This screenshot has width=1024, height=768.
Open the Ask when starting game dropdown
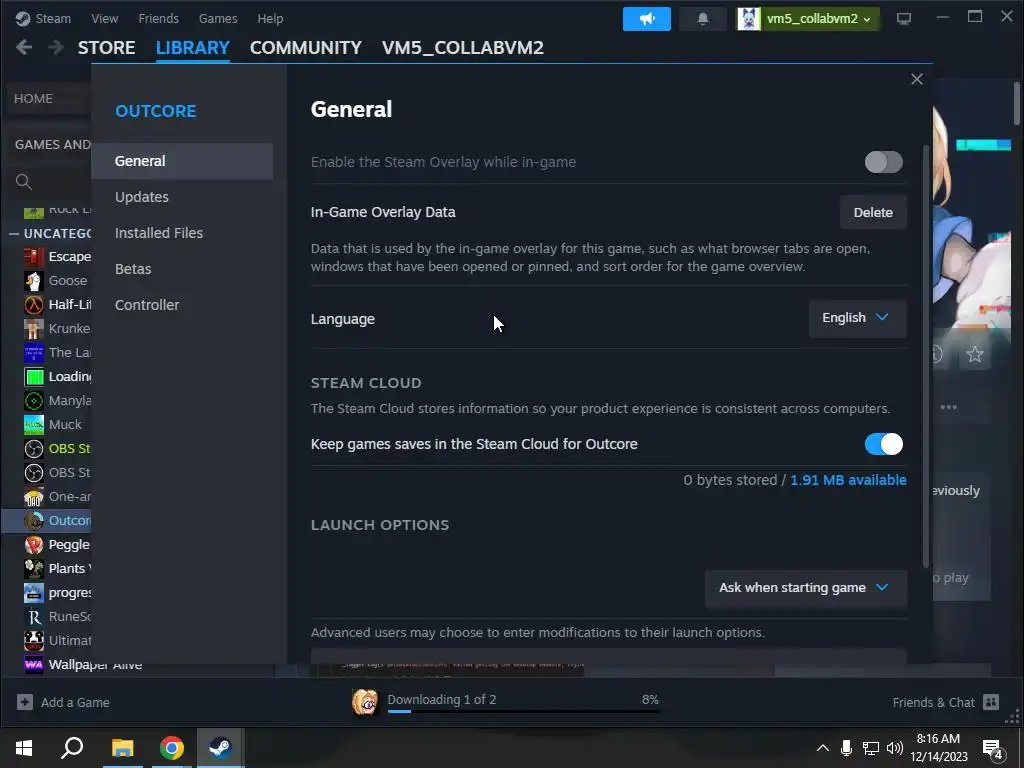pyautogui.click(x=805, y=588)
